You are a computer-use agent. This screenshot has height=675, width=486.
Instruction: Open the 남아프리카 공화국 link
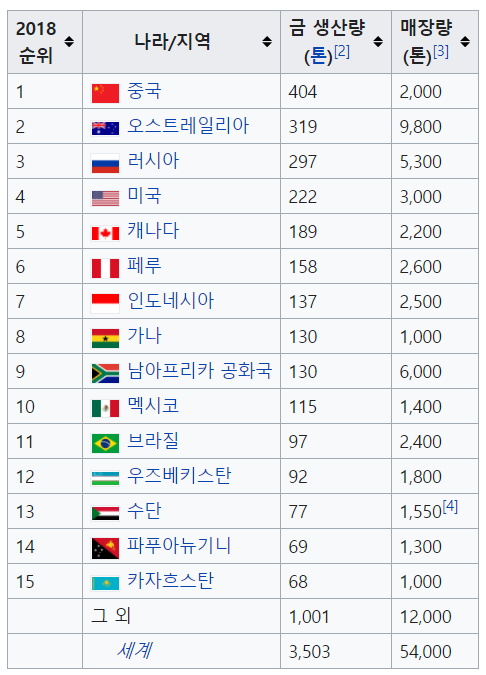click(200, 371)
